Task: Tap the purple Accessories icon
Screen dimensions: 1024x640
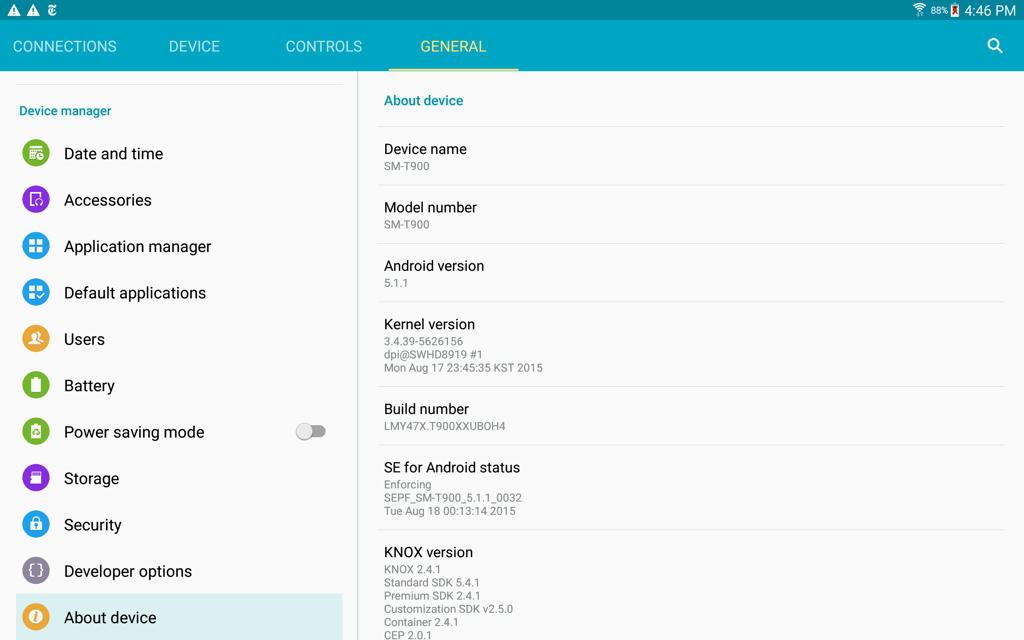Action: click(36, 200)
